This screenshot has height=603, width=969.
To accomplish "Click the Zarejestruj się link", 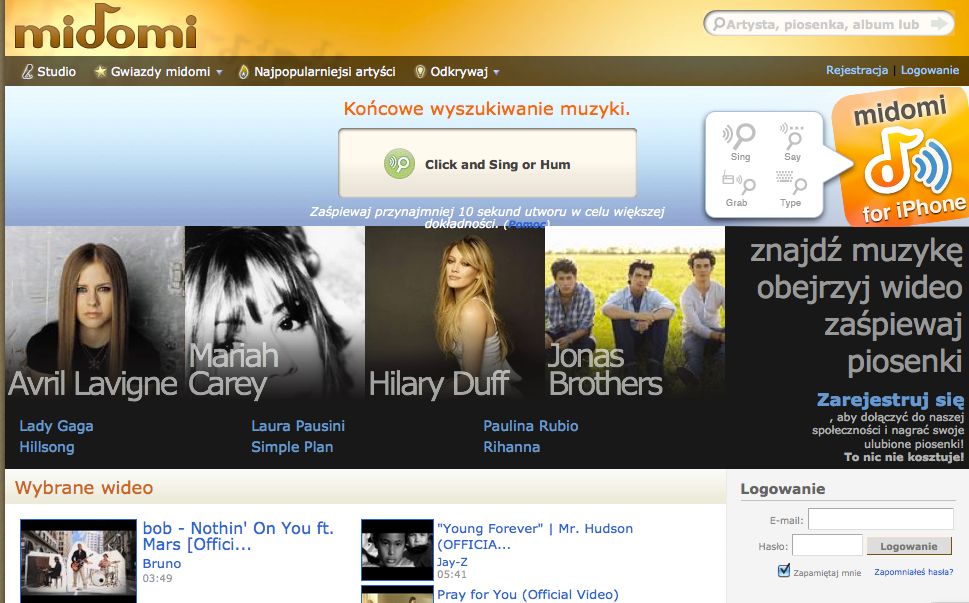I will [890, 400].
